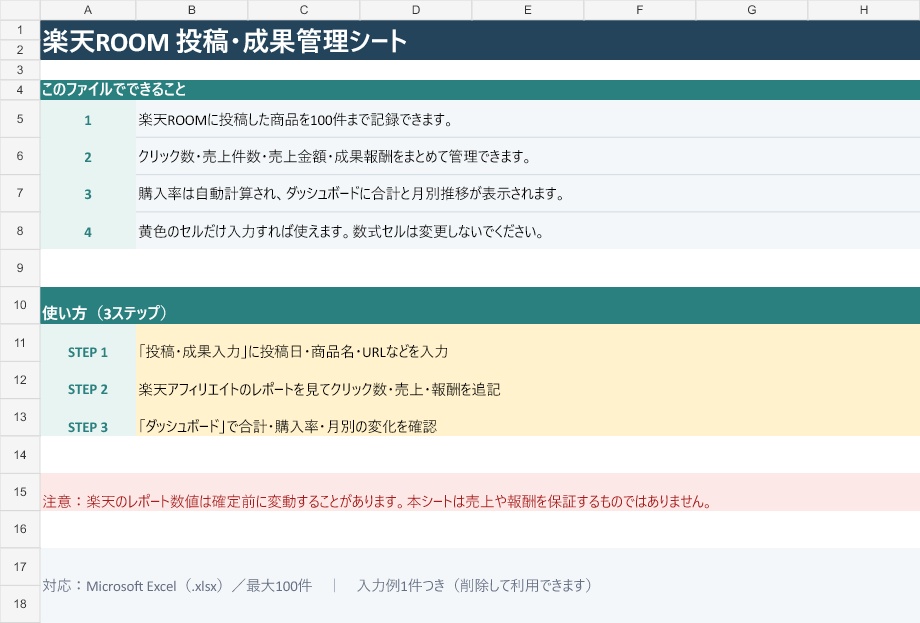Click the number 3 cell in row 7
This screenshot has height=623, width=920.
(x=88, y=193)
